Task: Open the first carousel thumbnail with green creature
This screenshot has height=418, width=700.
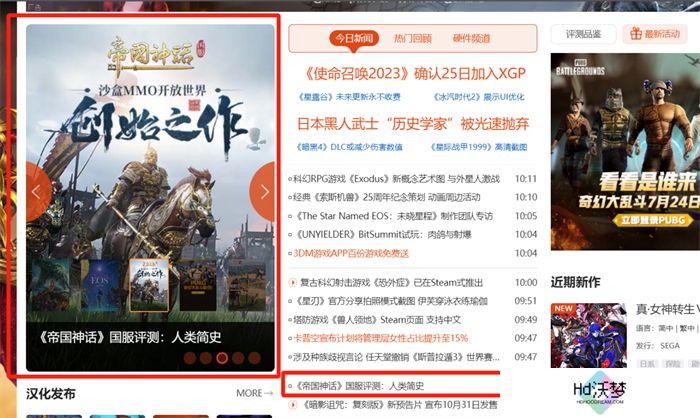Action: (50, 285)
